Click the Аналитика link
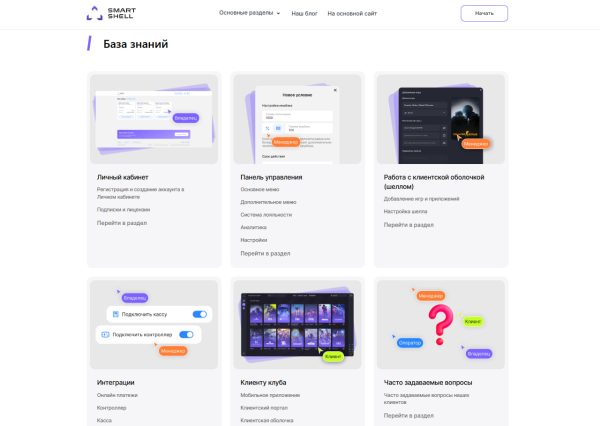600x426 pixels. pos(253,227)
